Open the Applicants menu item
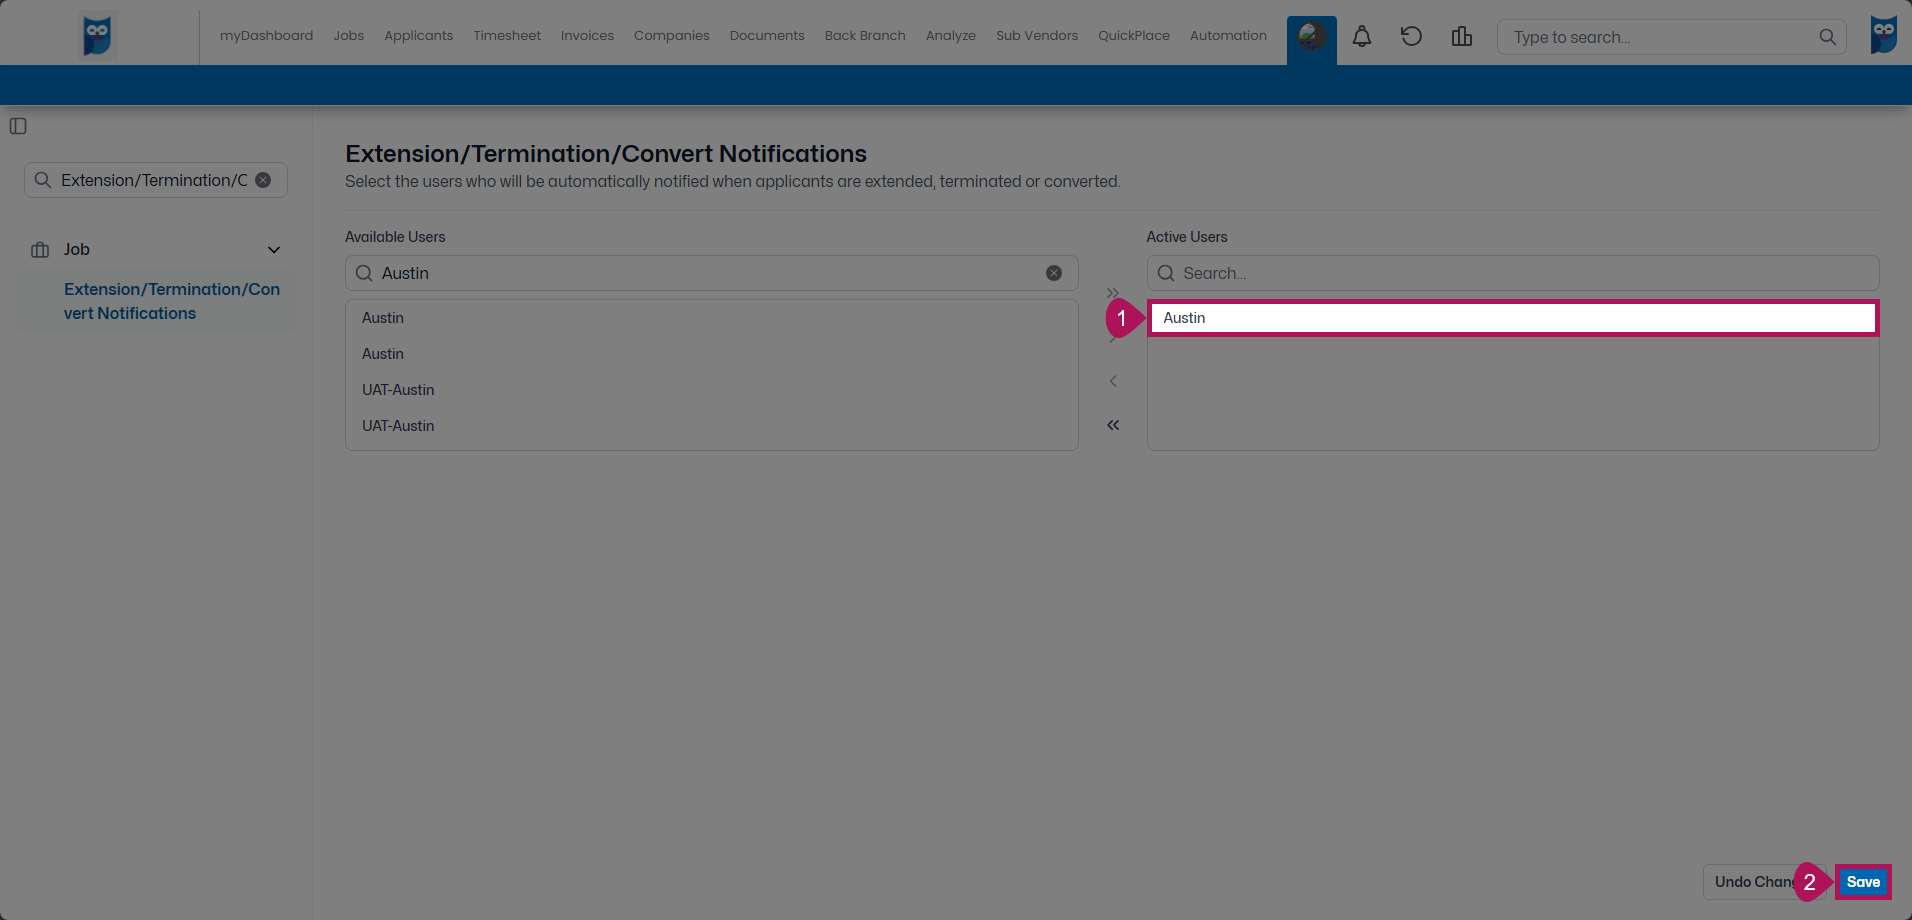 418,35
